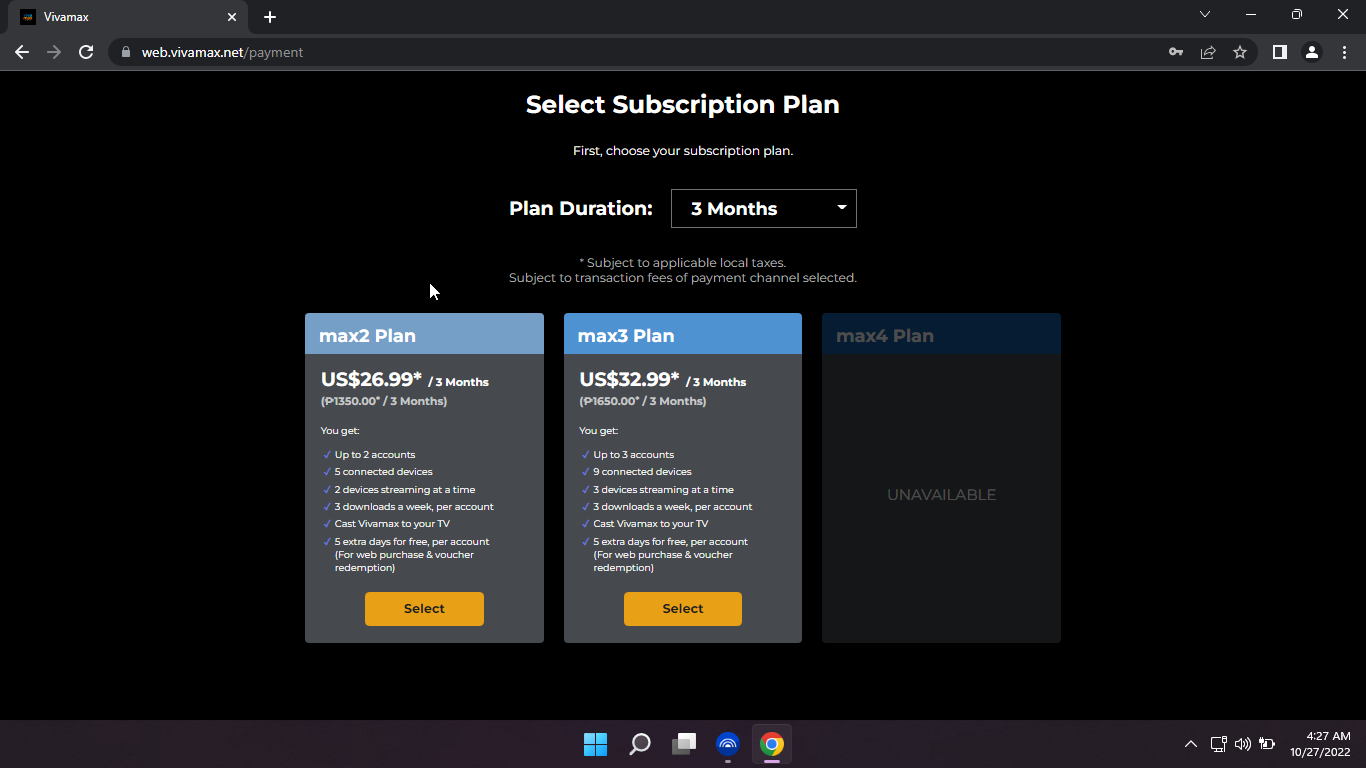1366x768 pixels.
Task: Open a new browser tab
Action: point(270,17)
